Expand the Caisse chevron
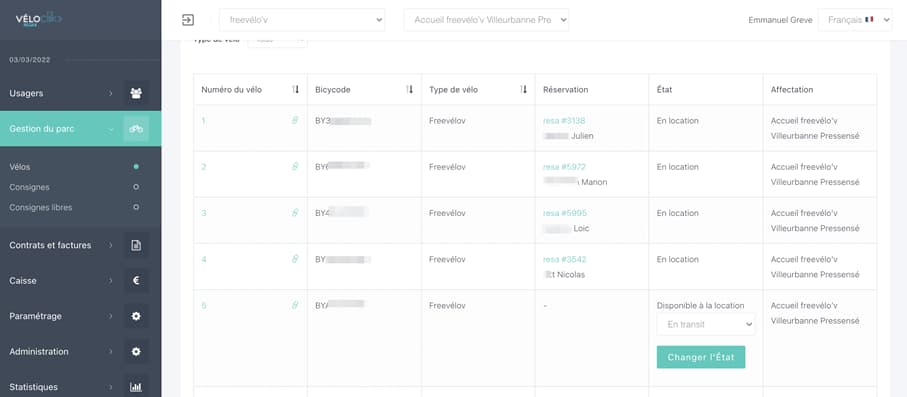The width and height of the screenshot is (907, 397). click(110, 281)
